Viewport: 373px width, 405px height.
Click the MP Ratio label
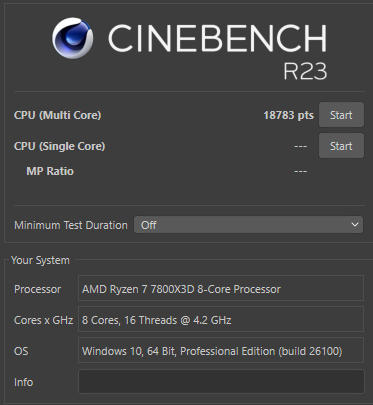pyautogui.click(x=50, y=171)
